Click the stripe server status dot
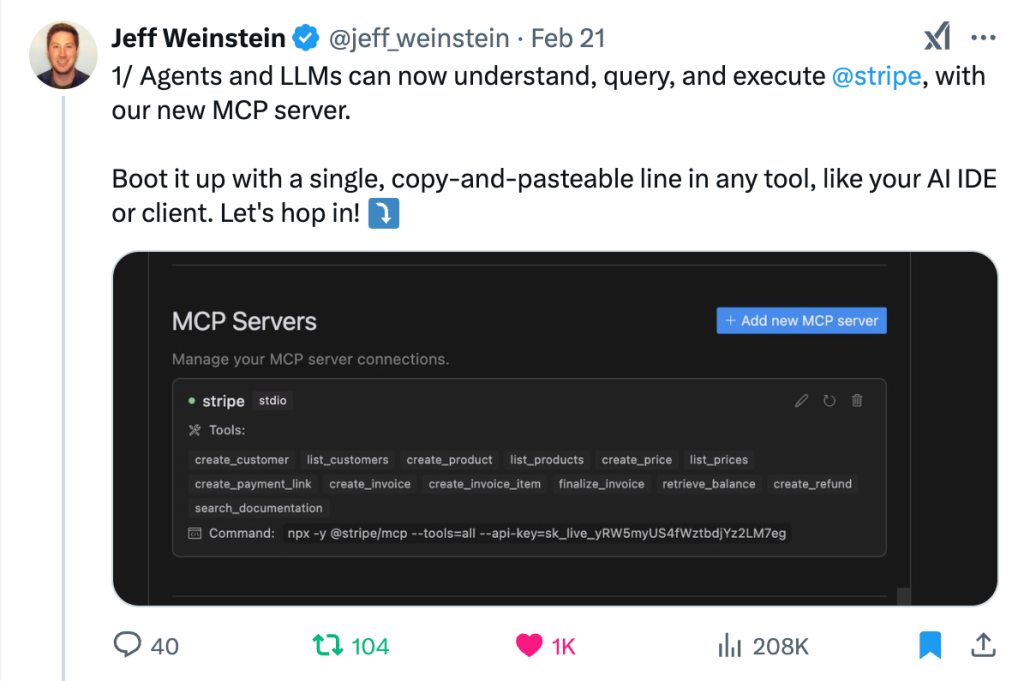 (194, 400)
